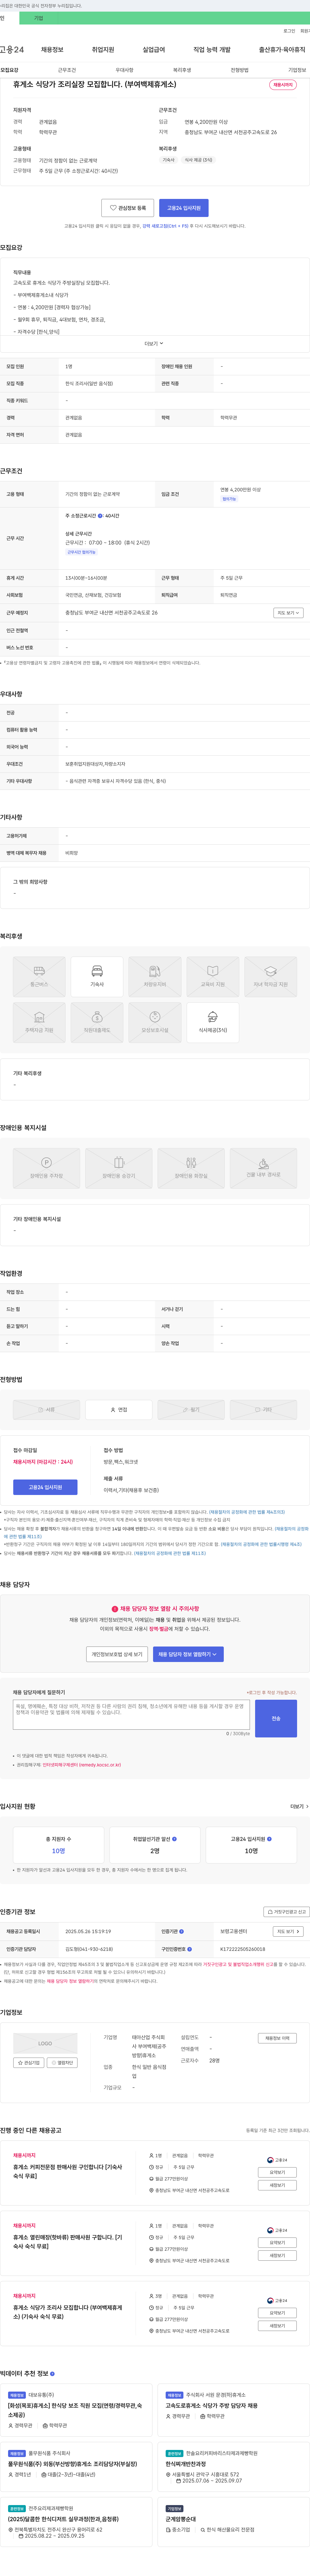Open 더보기 next to 입사지원 현황

point(299,1807)
